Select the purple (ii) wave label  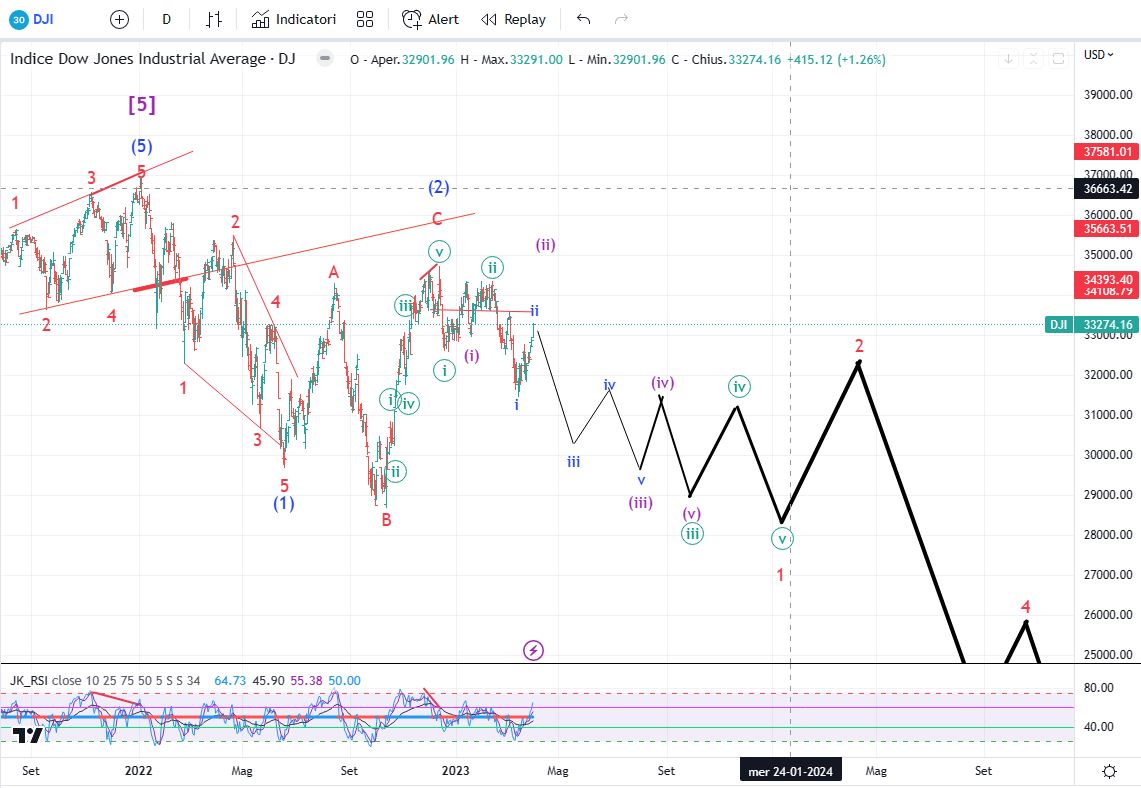546,244
